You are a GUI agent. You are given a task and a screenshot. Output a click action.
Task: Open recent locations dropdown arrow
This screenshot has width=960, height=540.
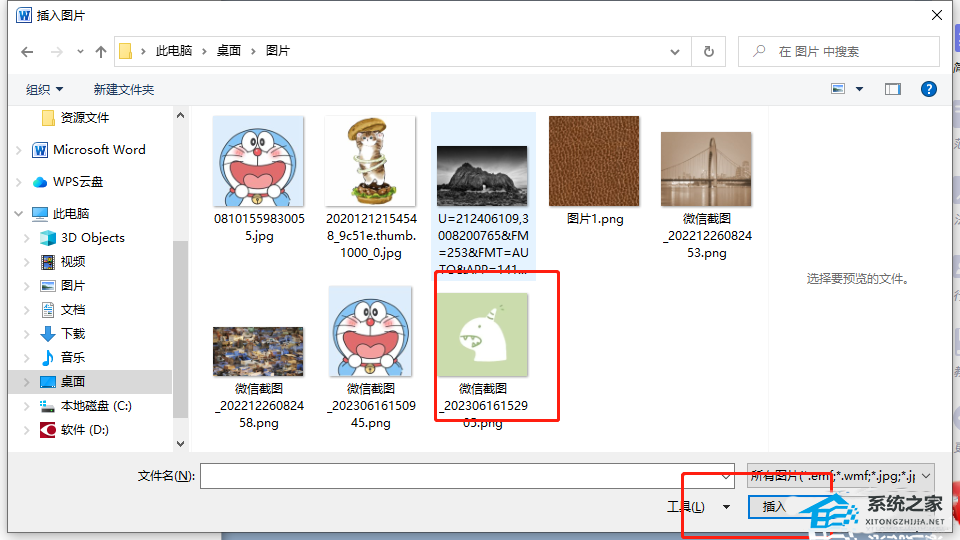(x=80, y=52)
